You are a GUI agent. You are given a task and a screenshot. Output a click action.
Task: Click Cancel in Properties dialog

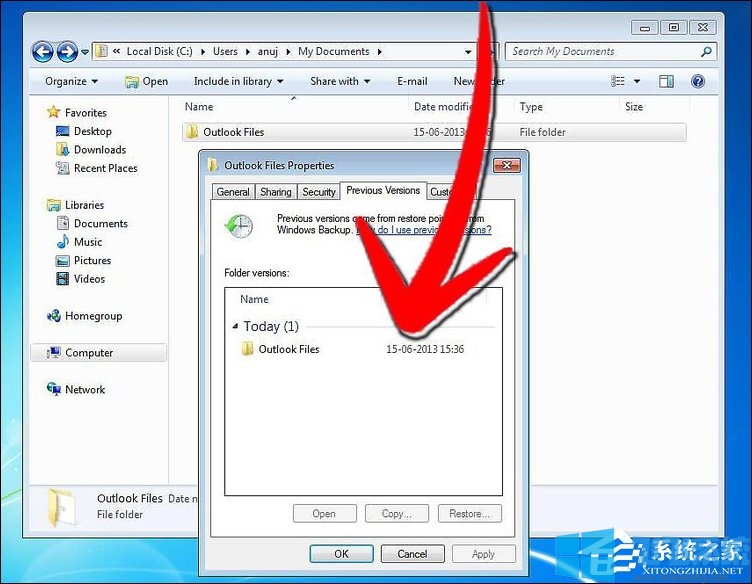pyautogui.click(x=412, y=554)
